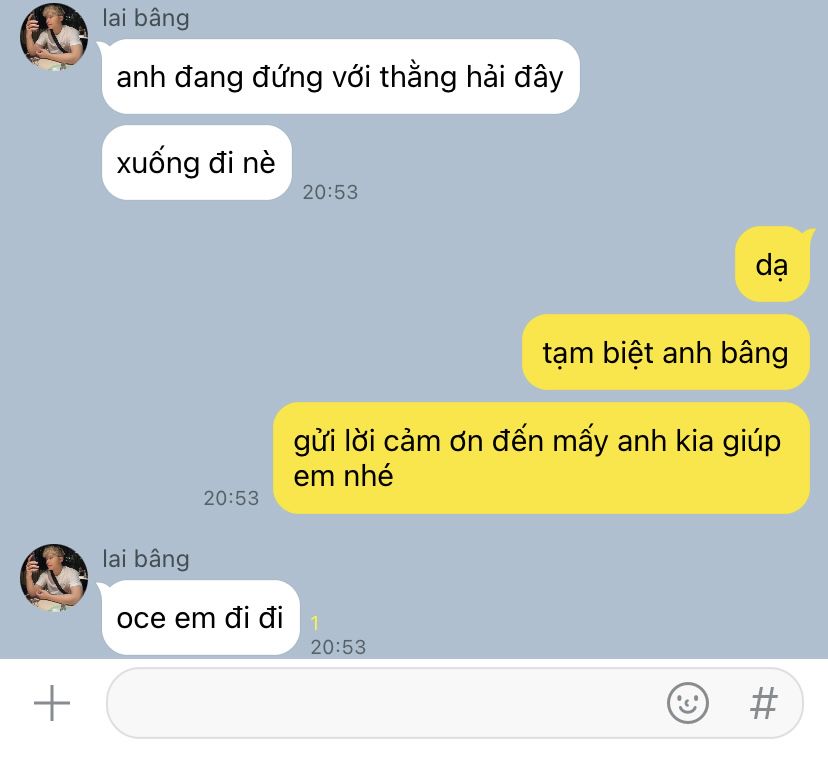Tap the top "lai bâng" sender name

146,18
